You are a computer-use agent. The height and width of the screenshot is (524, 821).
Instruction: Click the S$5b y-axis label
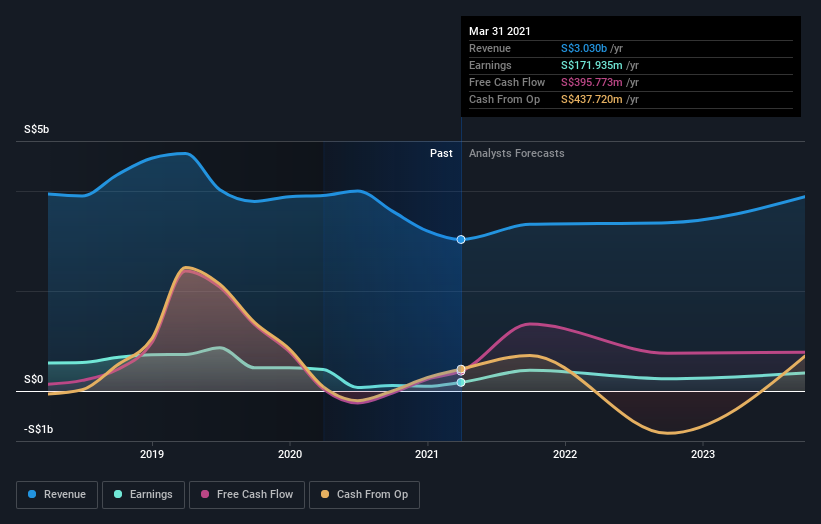37,129
